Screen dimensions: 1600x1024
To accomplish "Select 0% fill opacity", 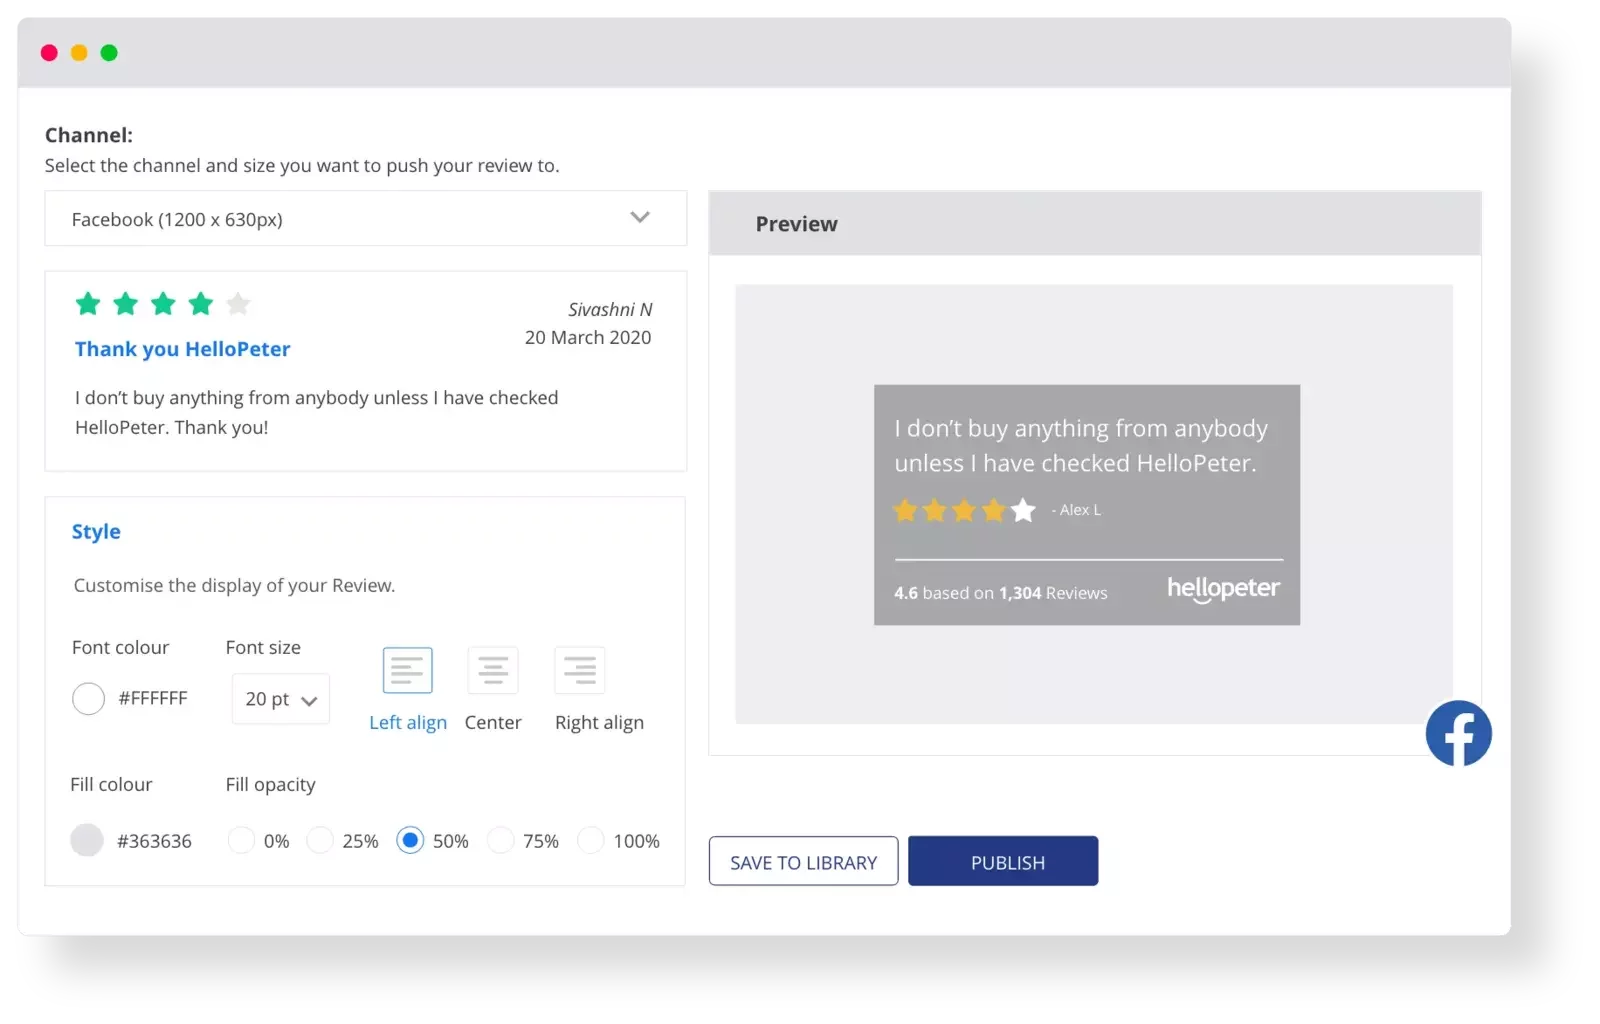I will tap(242, 840).
